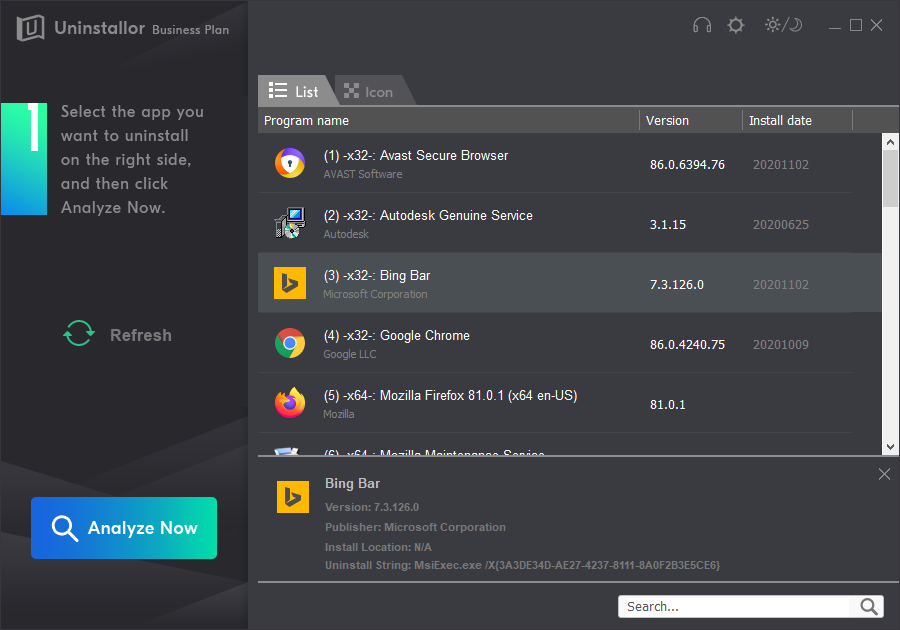
Task: Click the program list scrollbar thumb
Action: pyautogui.click(x=890, y=178)
